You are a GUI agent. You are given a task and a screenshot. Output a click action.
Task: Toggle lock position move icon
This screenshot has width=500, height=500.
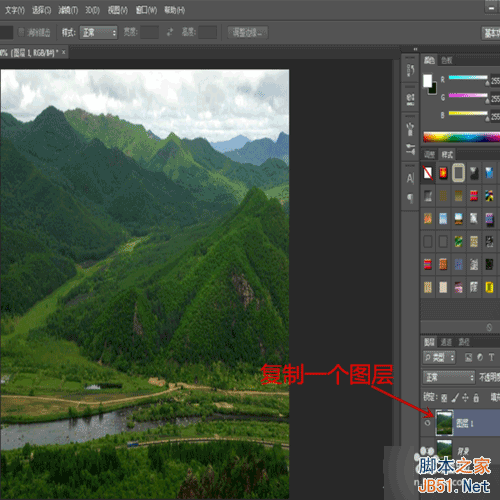465,398
